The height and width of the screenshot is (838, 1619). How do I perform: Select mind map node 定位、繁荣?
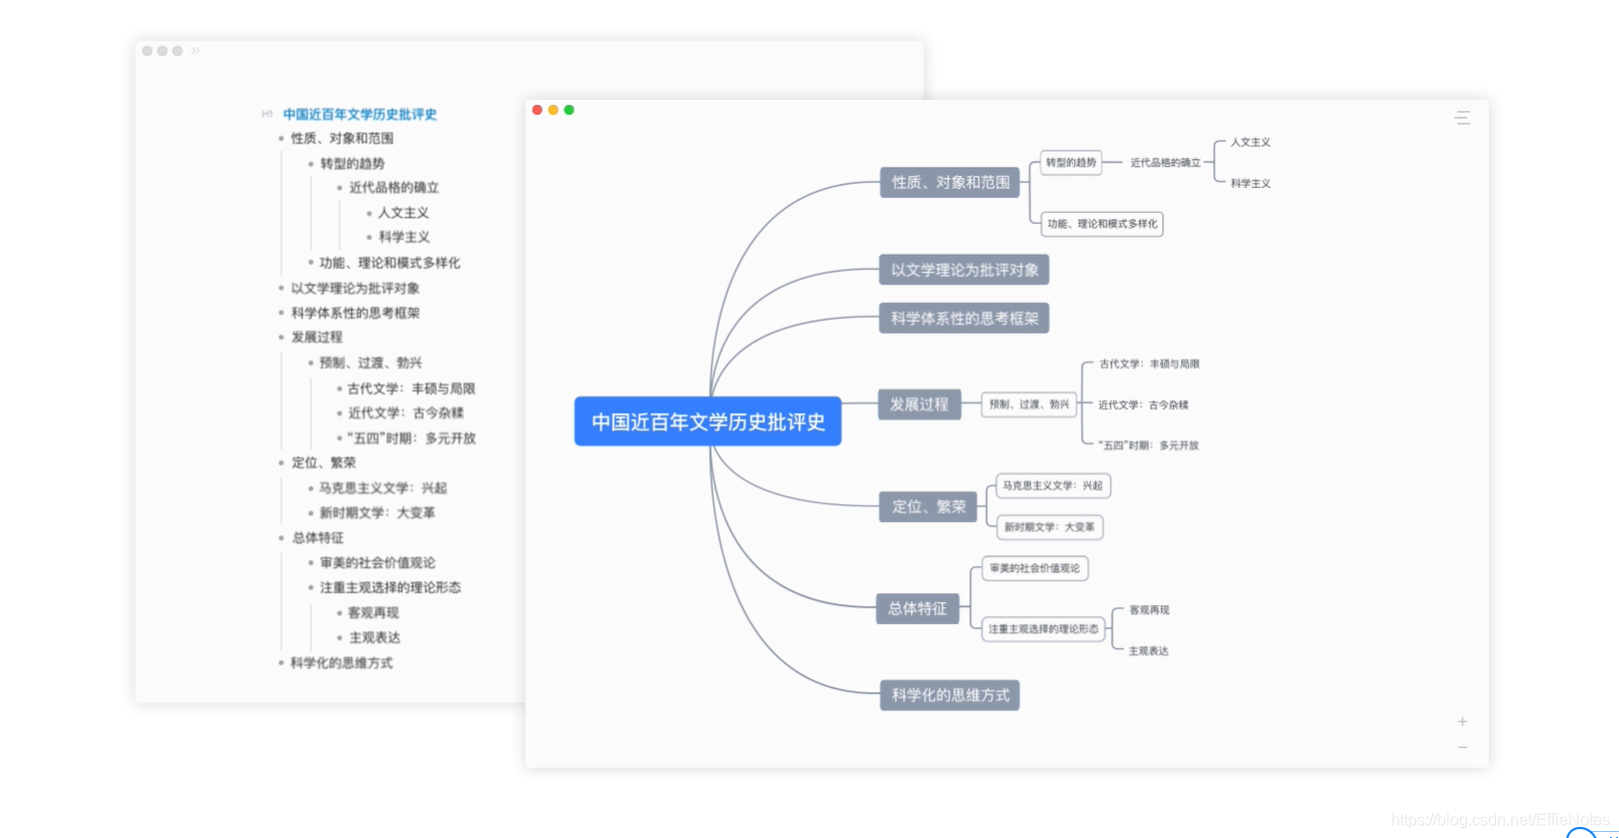928,506
